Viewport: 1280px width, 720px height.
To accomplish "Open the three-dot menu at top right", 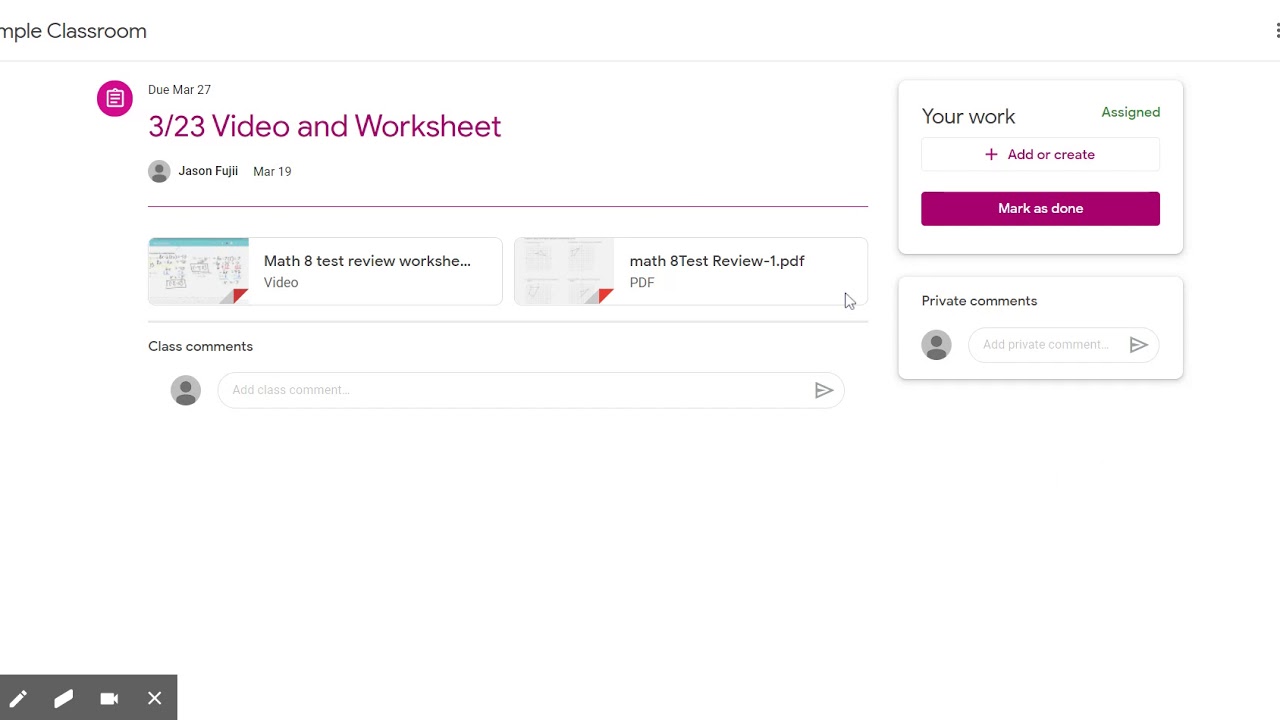I will pos(1277,31).
